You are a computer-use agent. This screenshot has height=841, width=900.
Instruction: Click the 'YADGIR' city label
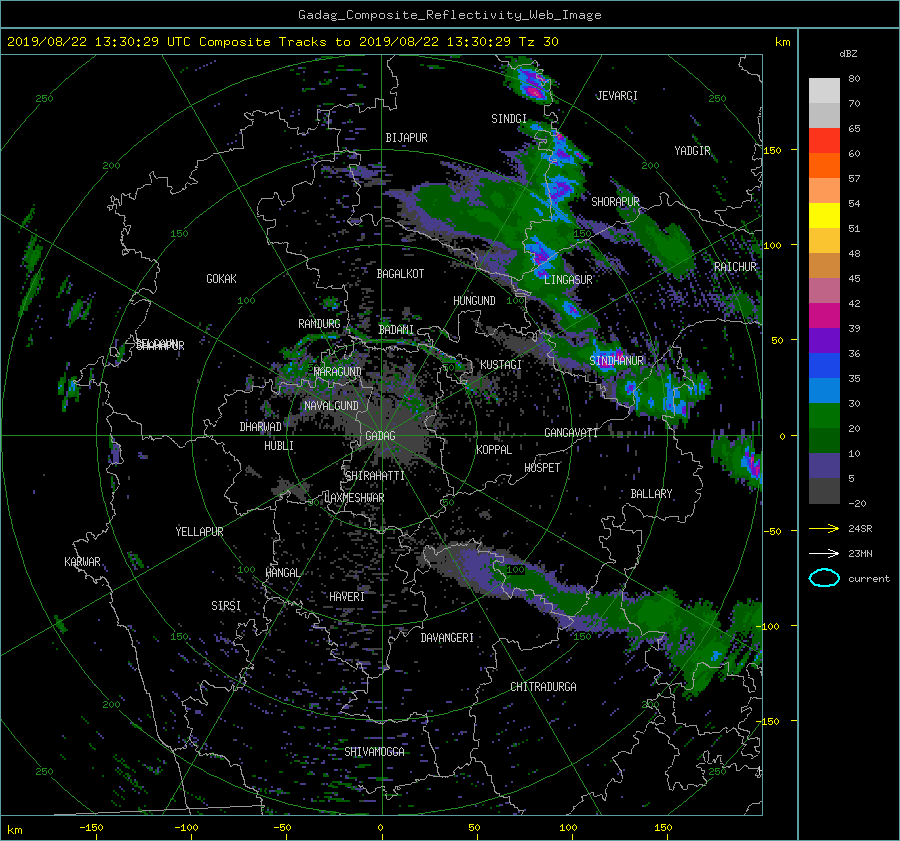coord(692,151)
